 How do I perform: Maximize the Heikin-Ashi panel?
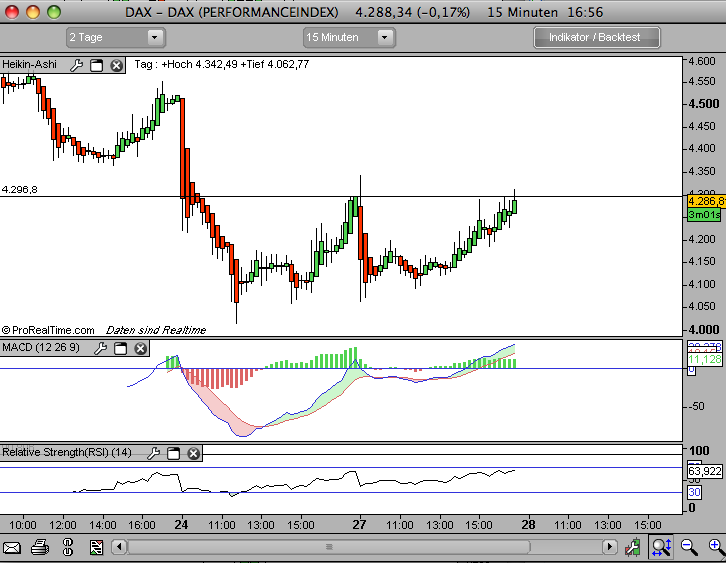(96, 65)
